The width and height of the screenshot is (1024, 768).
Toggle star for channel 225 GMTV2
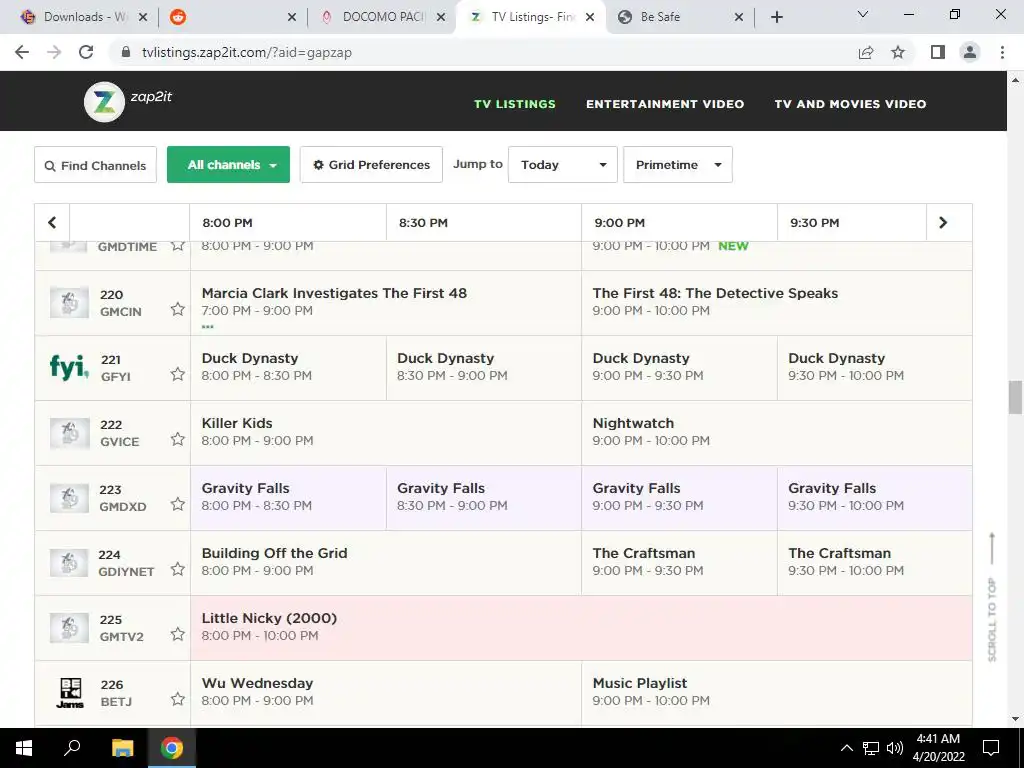178,634
